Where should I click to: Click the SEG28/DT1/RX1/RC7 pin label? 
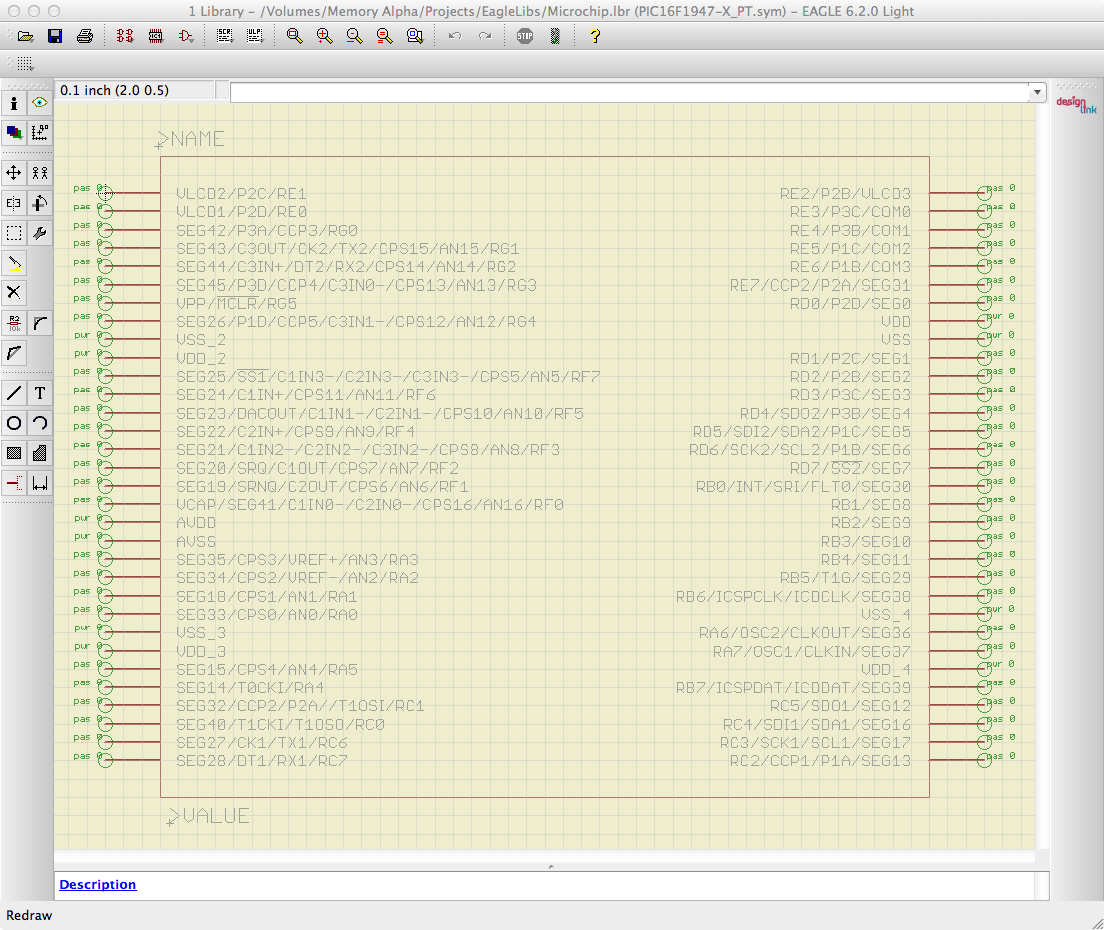262,761
